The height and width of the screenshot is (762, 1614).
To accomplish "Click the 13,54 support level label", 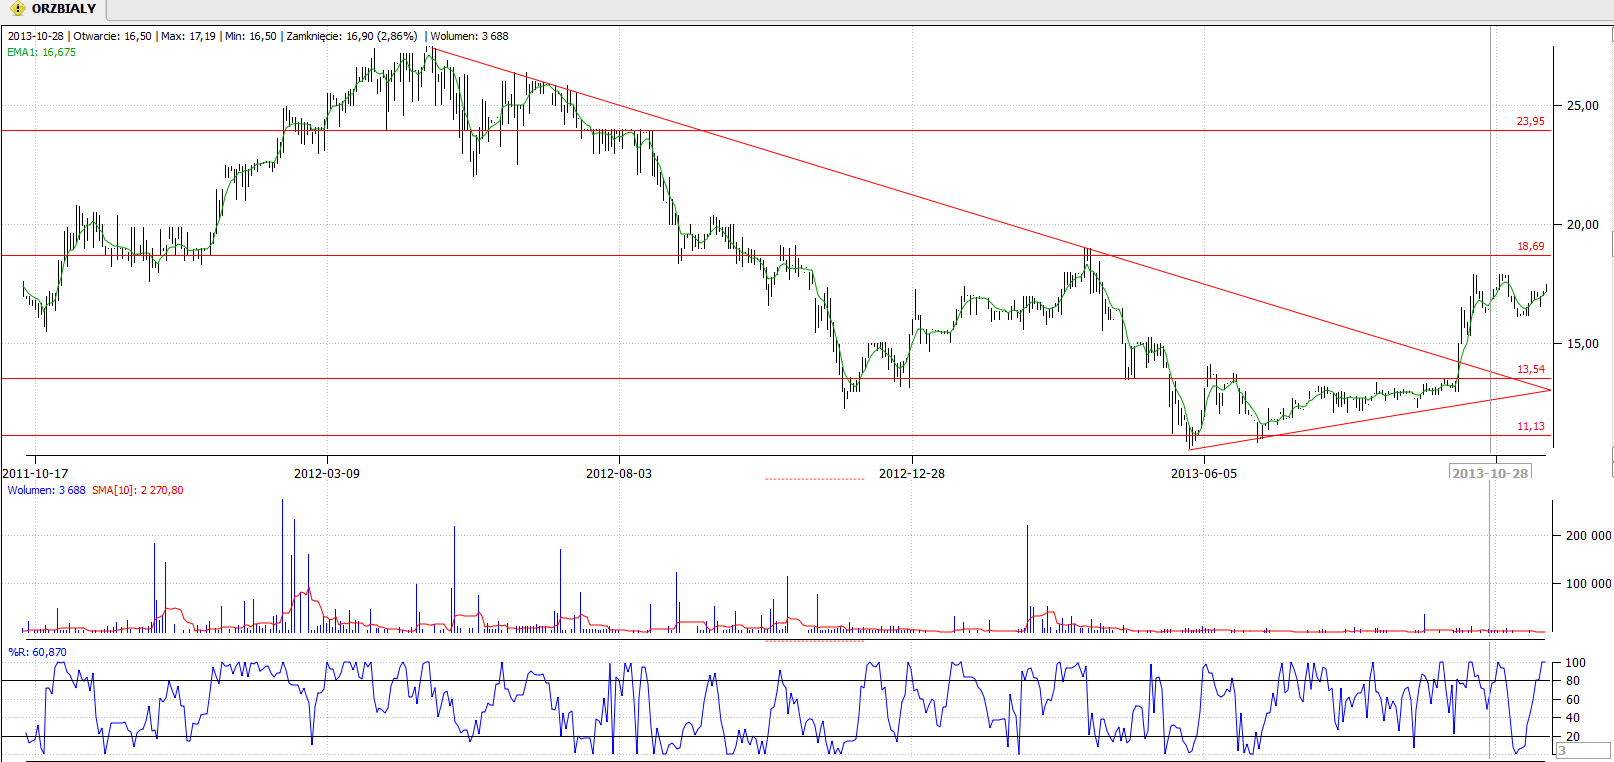I will coord(1530,369).
